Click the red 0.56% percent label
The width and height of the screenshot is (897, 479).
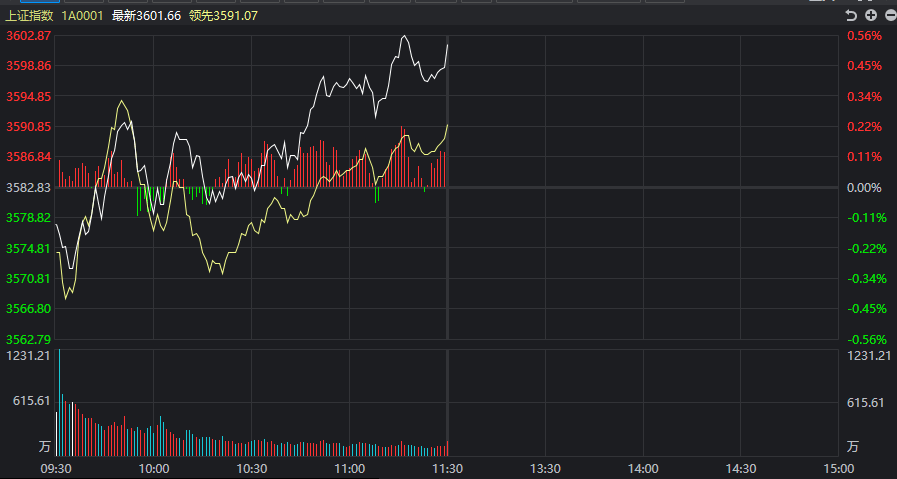[864, 35]
